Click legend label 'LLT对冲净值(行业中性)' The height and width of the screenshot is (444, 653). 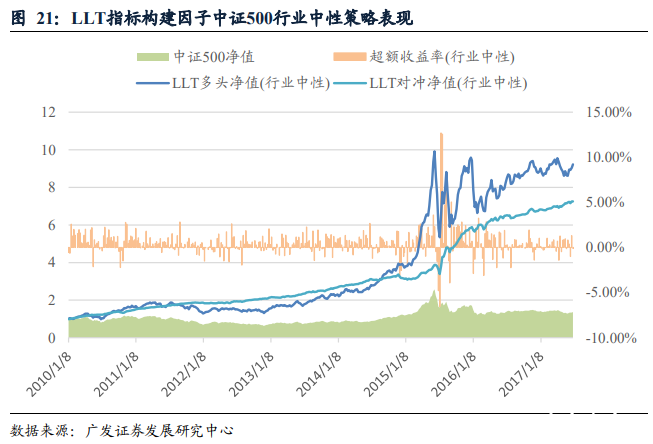[x=449, y=83]
